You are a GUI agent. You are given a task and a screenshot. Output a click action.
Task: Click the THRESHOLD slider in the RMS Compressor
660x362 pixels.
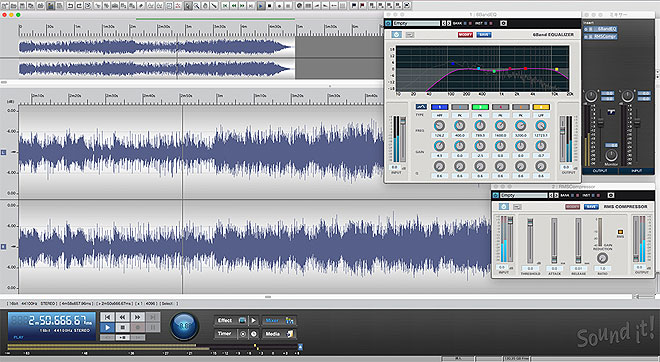pos(530,241)
